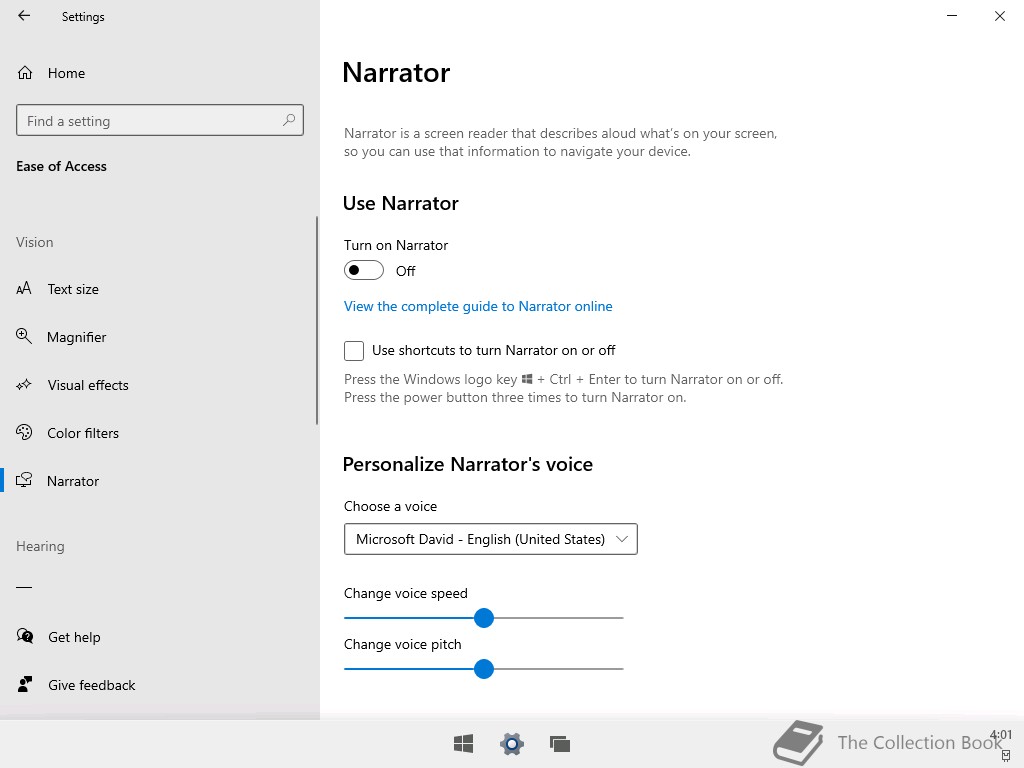Open the Windows Start button
The image size is (1024, 768).
coord(464,743)
